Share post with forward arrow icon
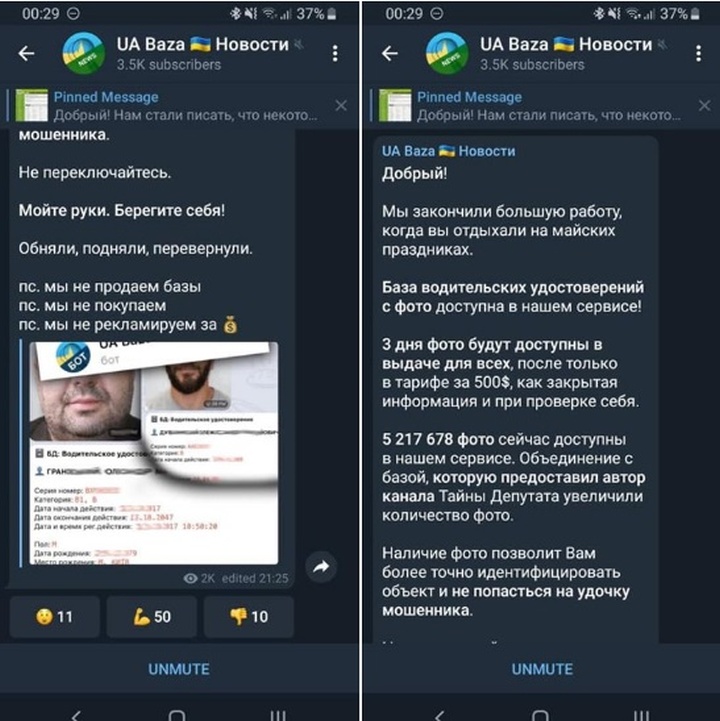 [321, 567]
